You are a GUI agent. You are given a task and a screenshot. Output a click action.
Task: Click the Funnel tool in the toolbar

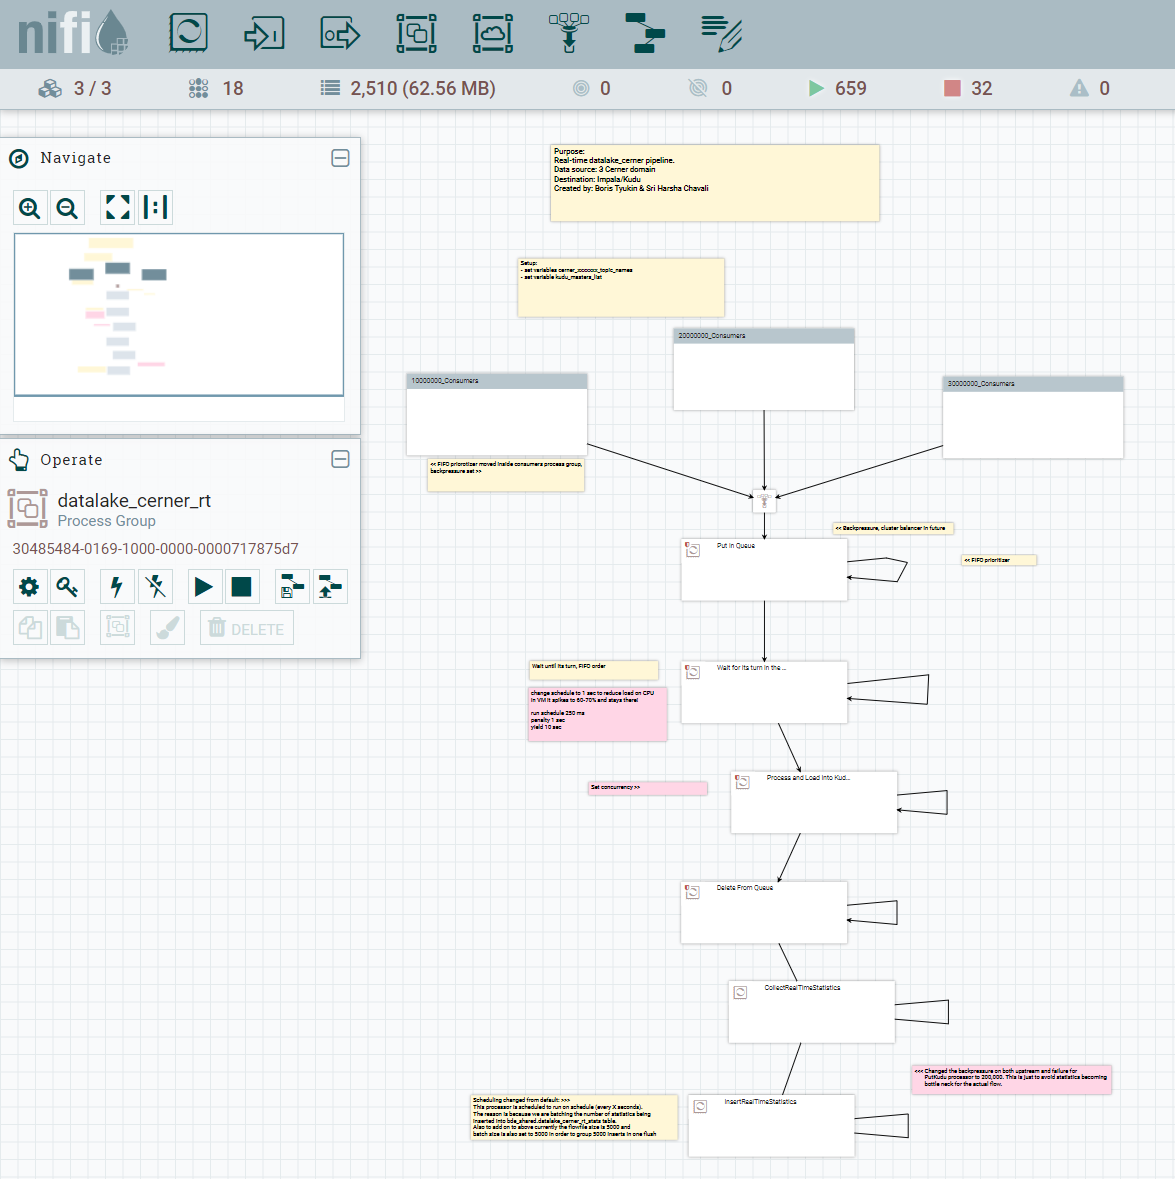(569, 33)
